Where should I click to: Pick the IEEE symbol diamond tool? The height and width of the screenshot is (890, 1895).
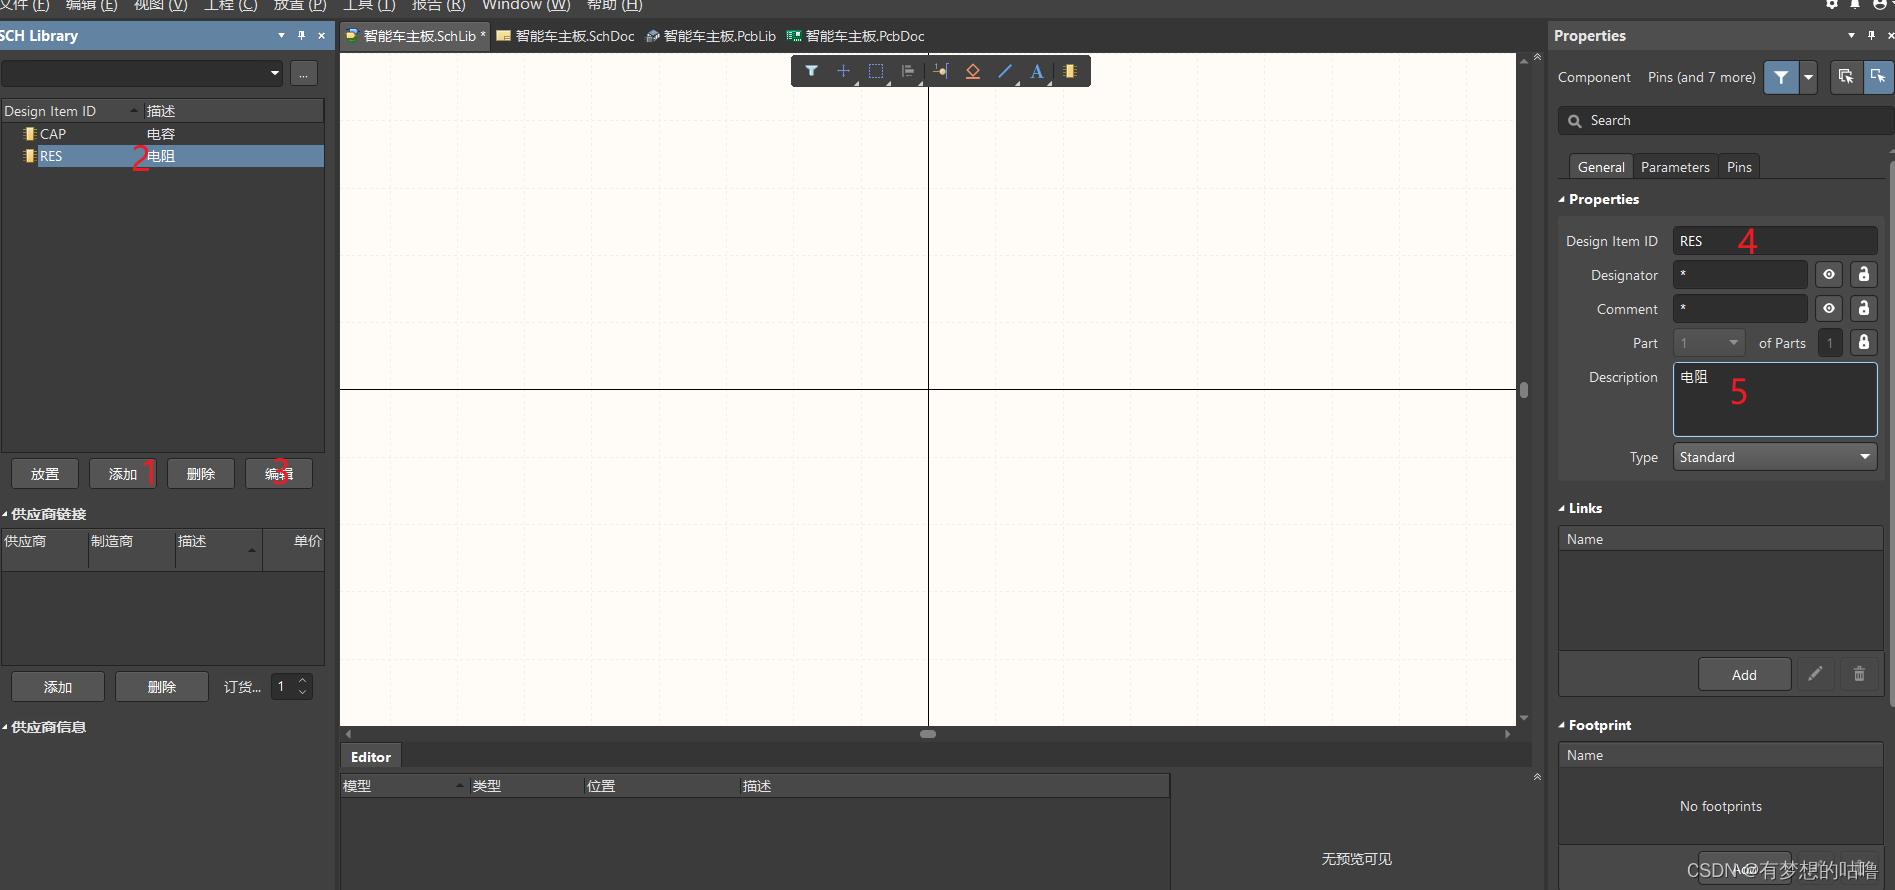(x=972, y=71)
